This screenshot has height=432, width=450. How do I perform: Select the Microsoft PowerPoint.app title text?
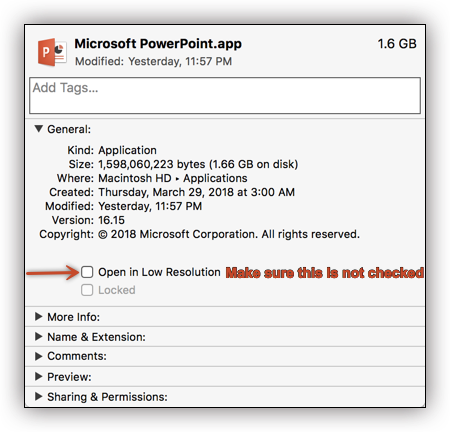[x=158, y=44]
